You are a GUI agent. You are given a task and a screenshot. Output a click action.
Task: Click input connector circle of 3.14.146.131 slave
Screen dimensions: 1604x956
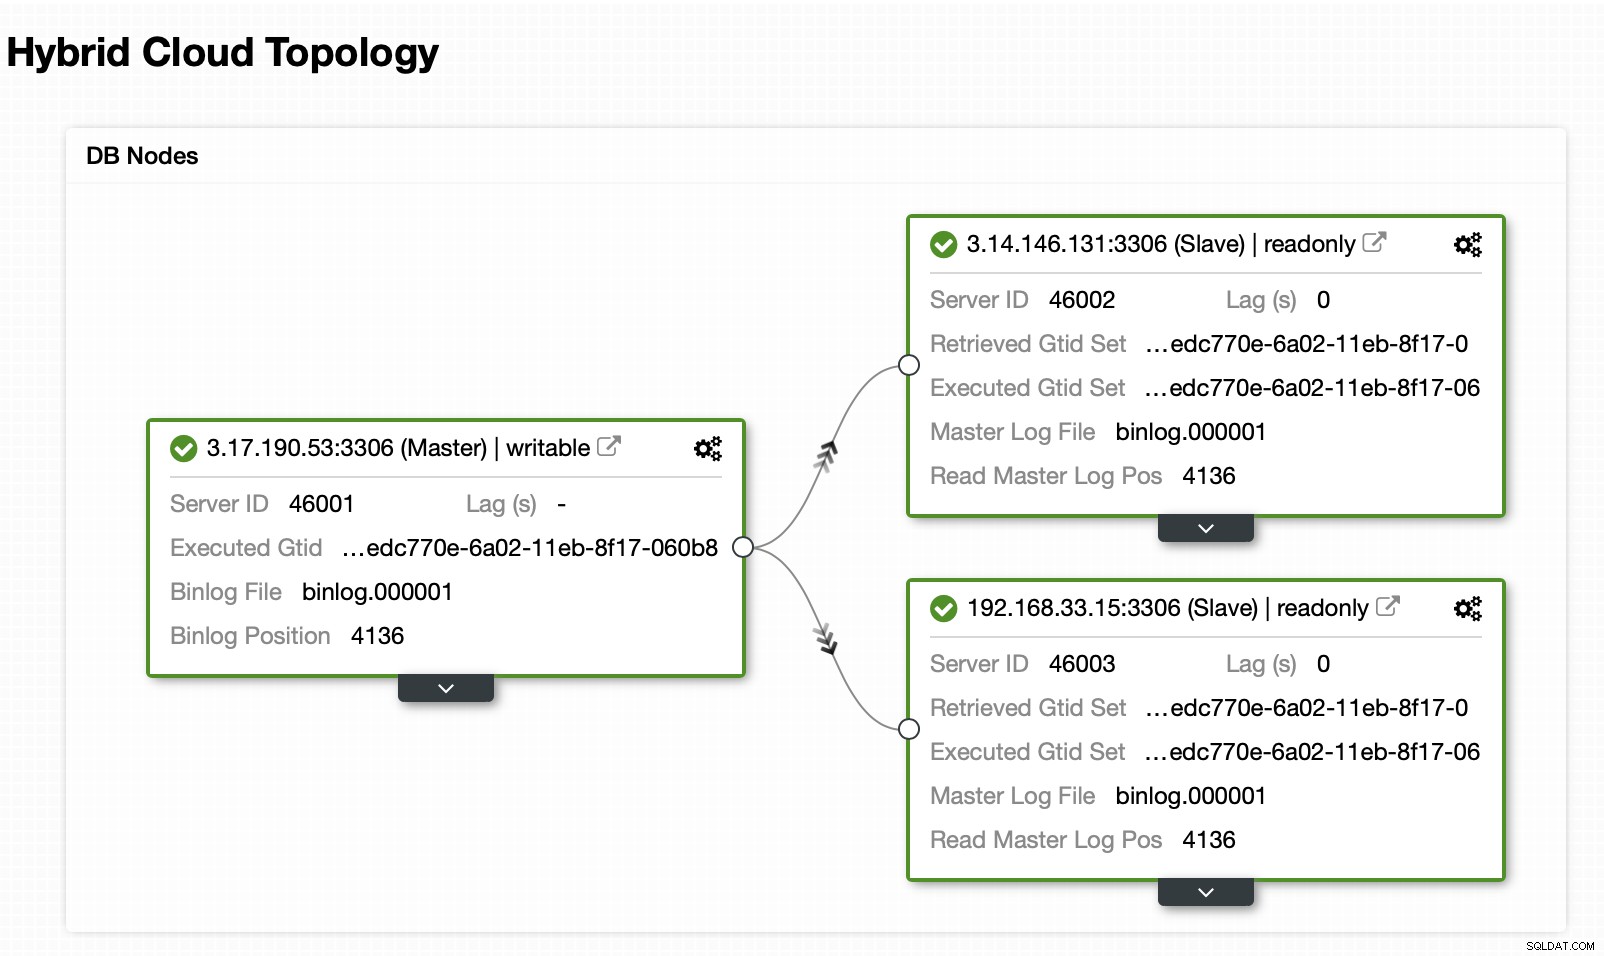coord(909,365)
